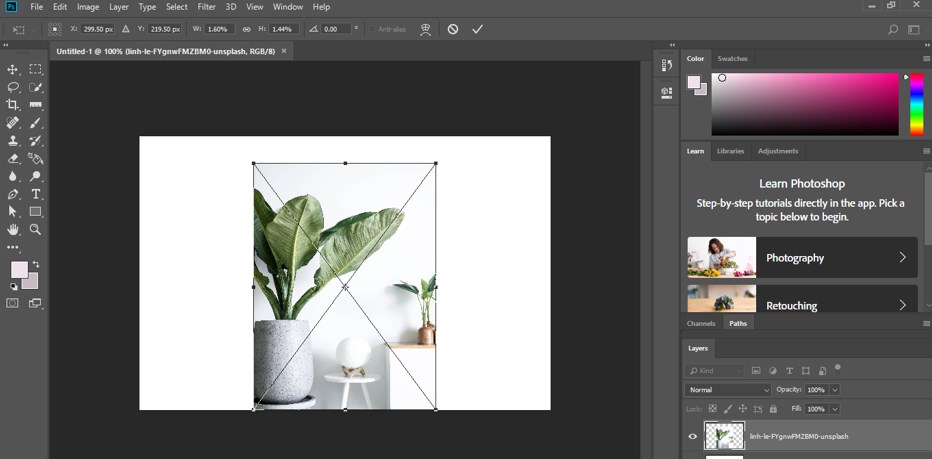The width and height of the screenshot is (932, 459).
Task: Select the Dodge tool
Action: pyautogui.click(x=36, y=177)
